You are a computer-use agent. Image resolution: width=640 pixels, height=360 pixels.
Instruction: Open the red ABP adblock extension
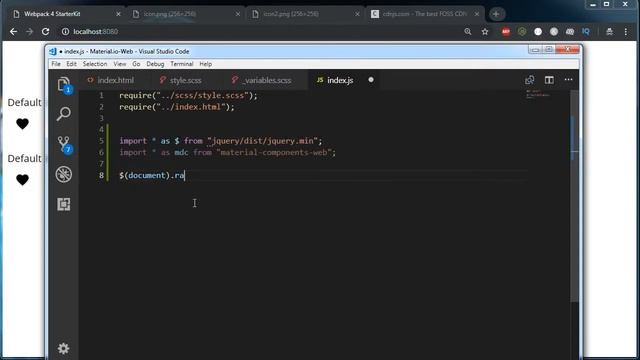click(506, 31)
